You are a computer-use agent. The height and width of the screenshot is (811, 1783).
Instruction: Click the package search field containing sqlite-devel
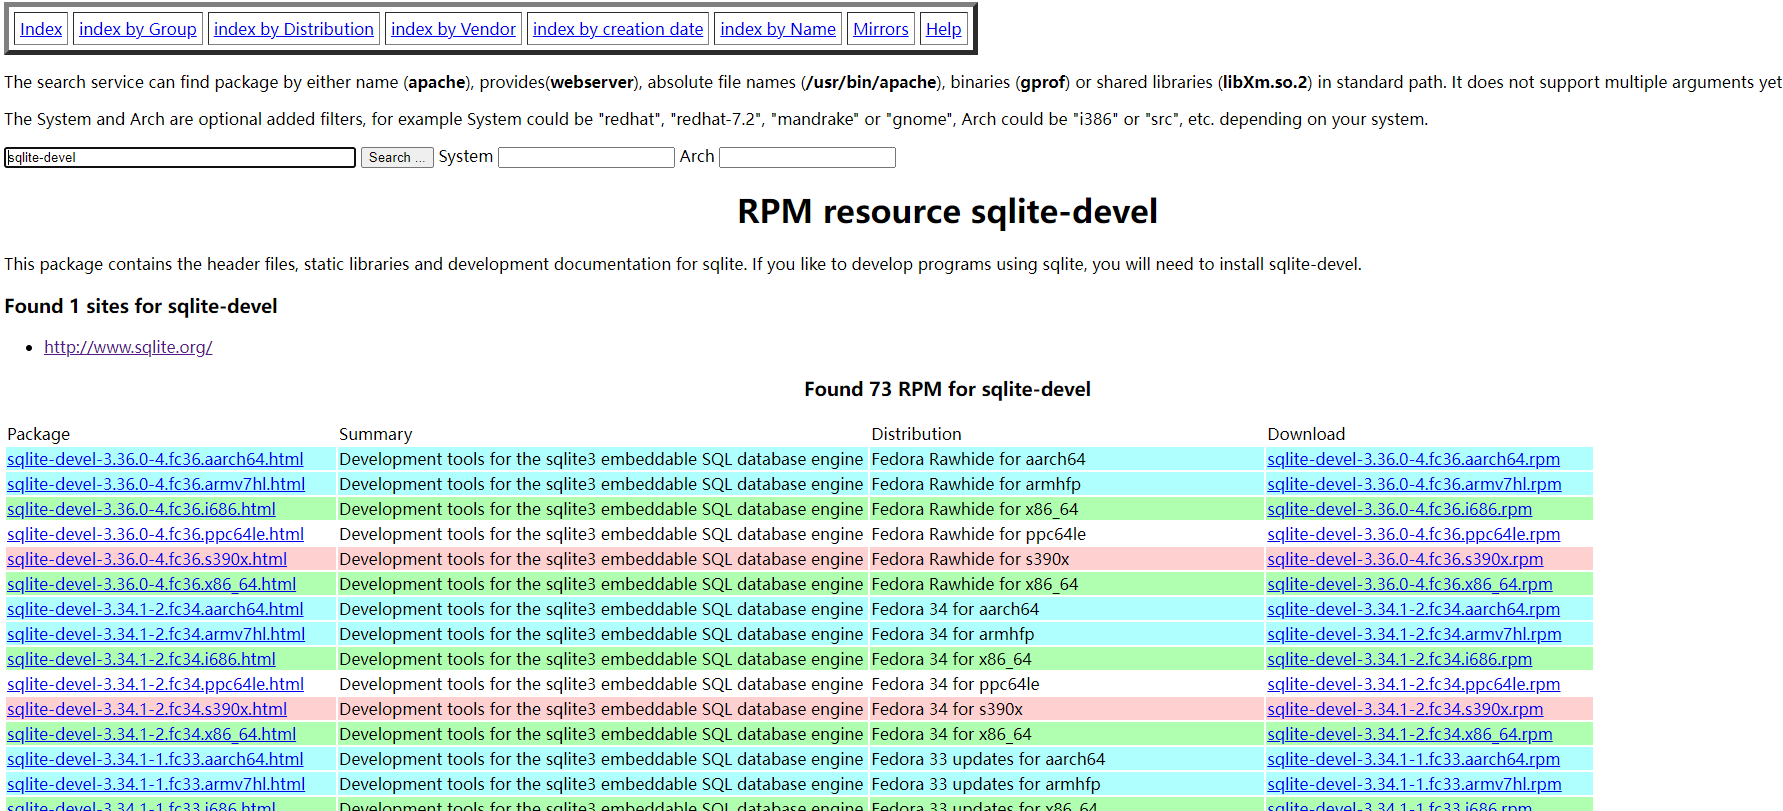coord(180,157)
